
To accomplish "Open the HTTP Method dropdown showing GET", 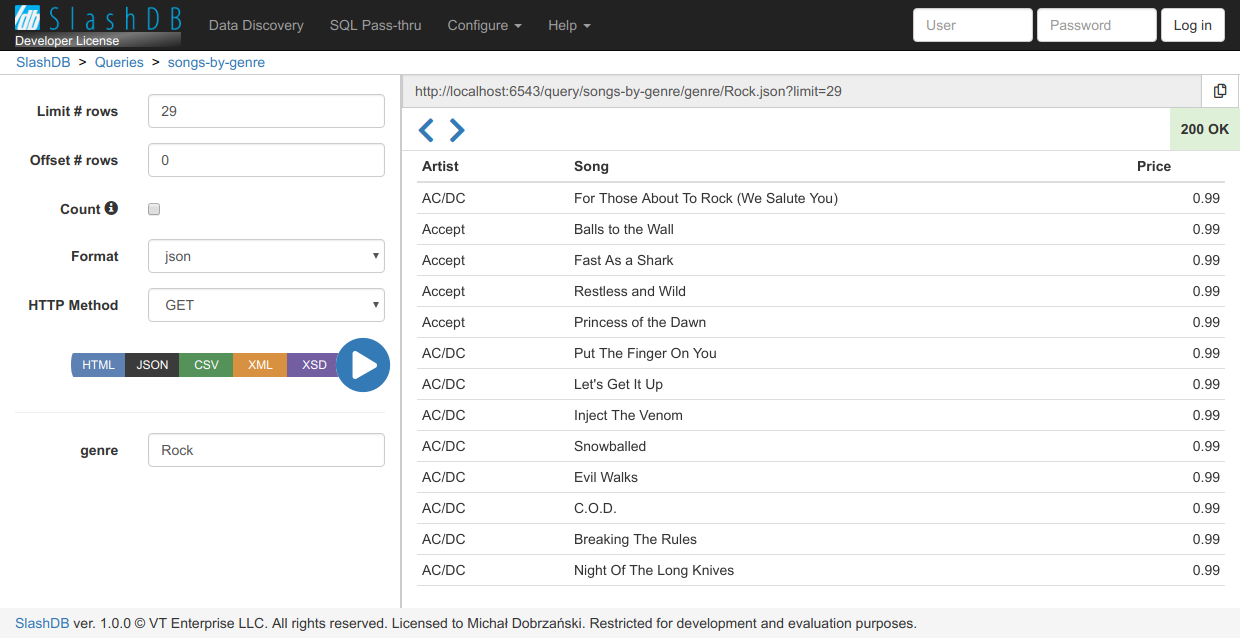I will (x=266, y=305).
